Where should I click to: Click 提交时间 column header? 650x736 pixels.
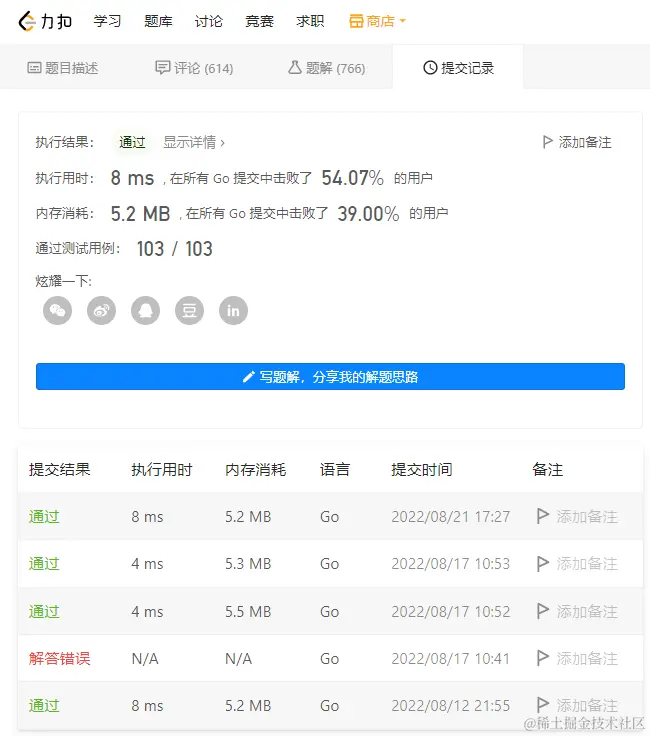point(422,469)
